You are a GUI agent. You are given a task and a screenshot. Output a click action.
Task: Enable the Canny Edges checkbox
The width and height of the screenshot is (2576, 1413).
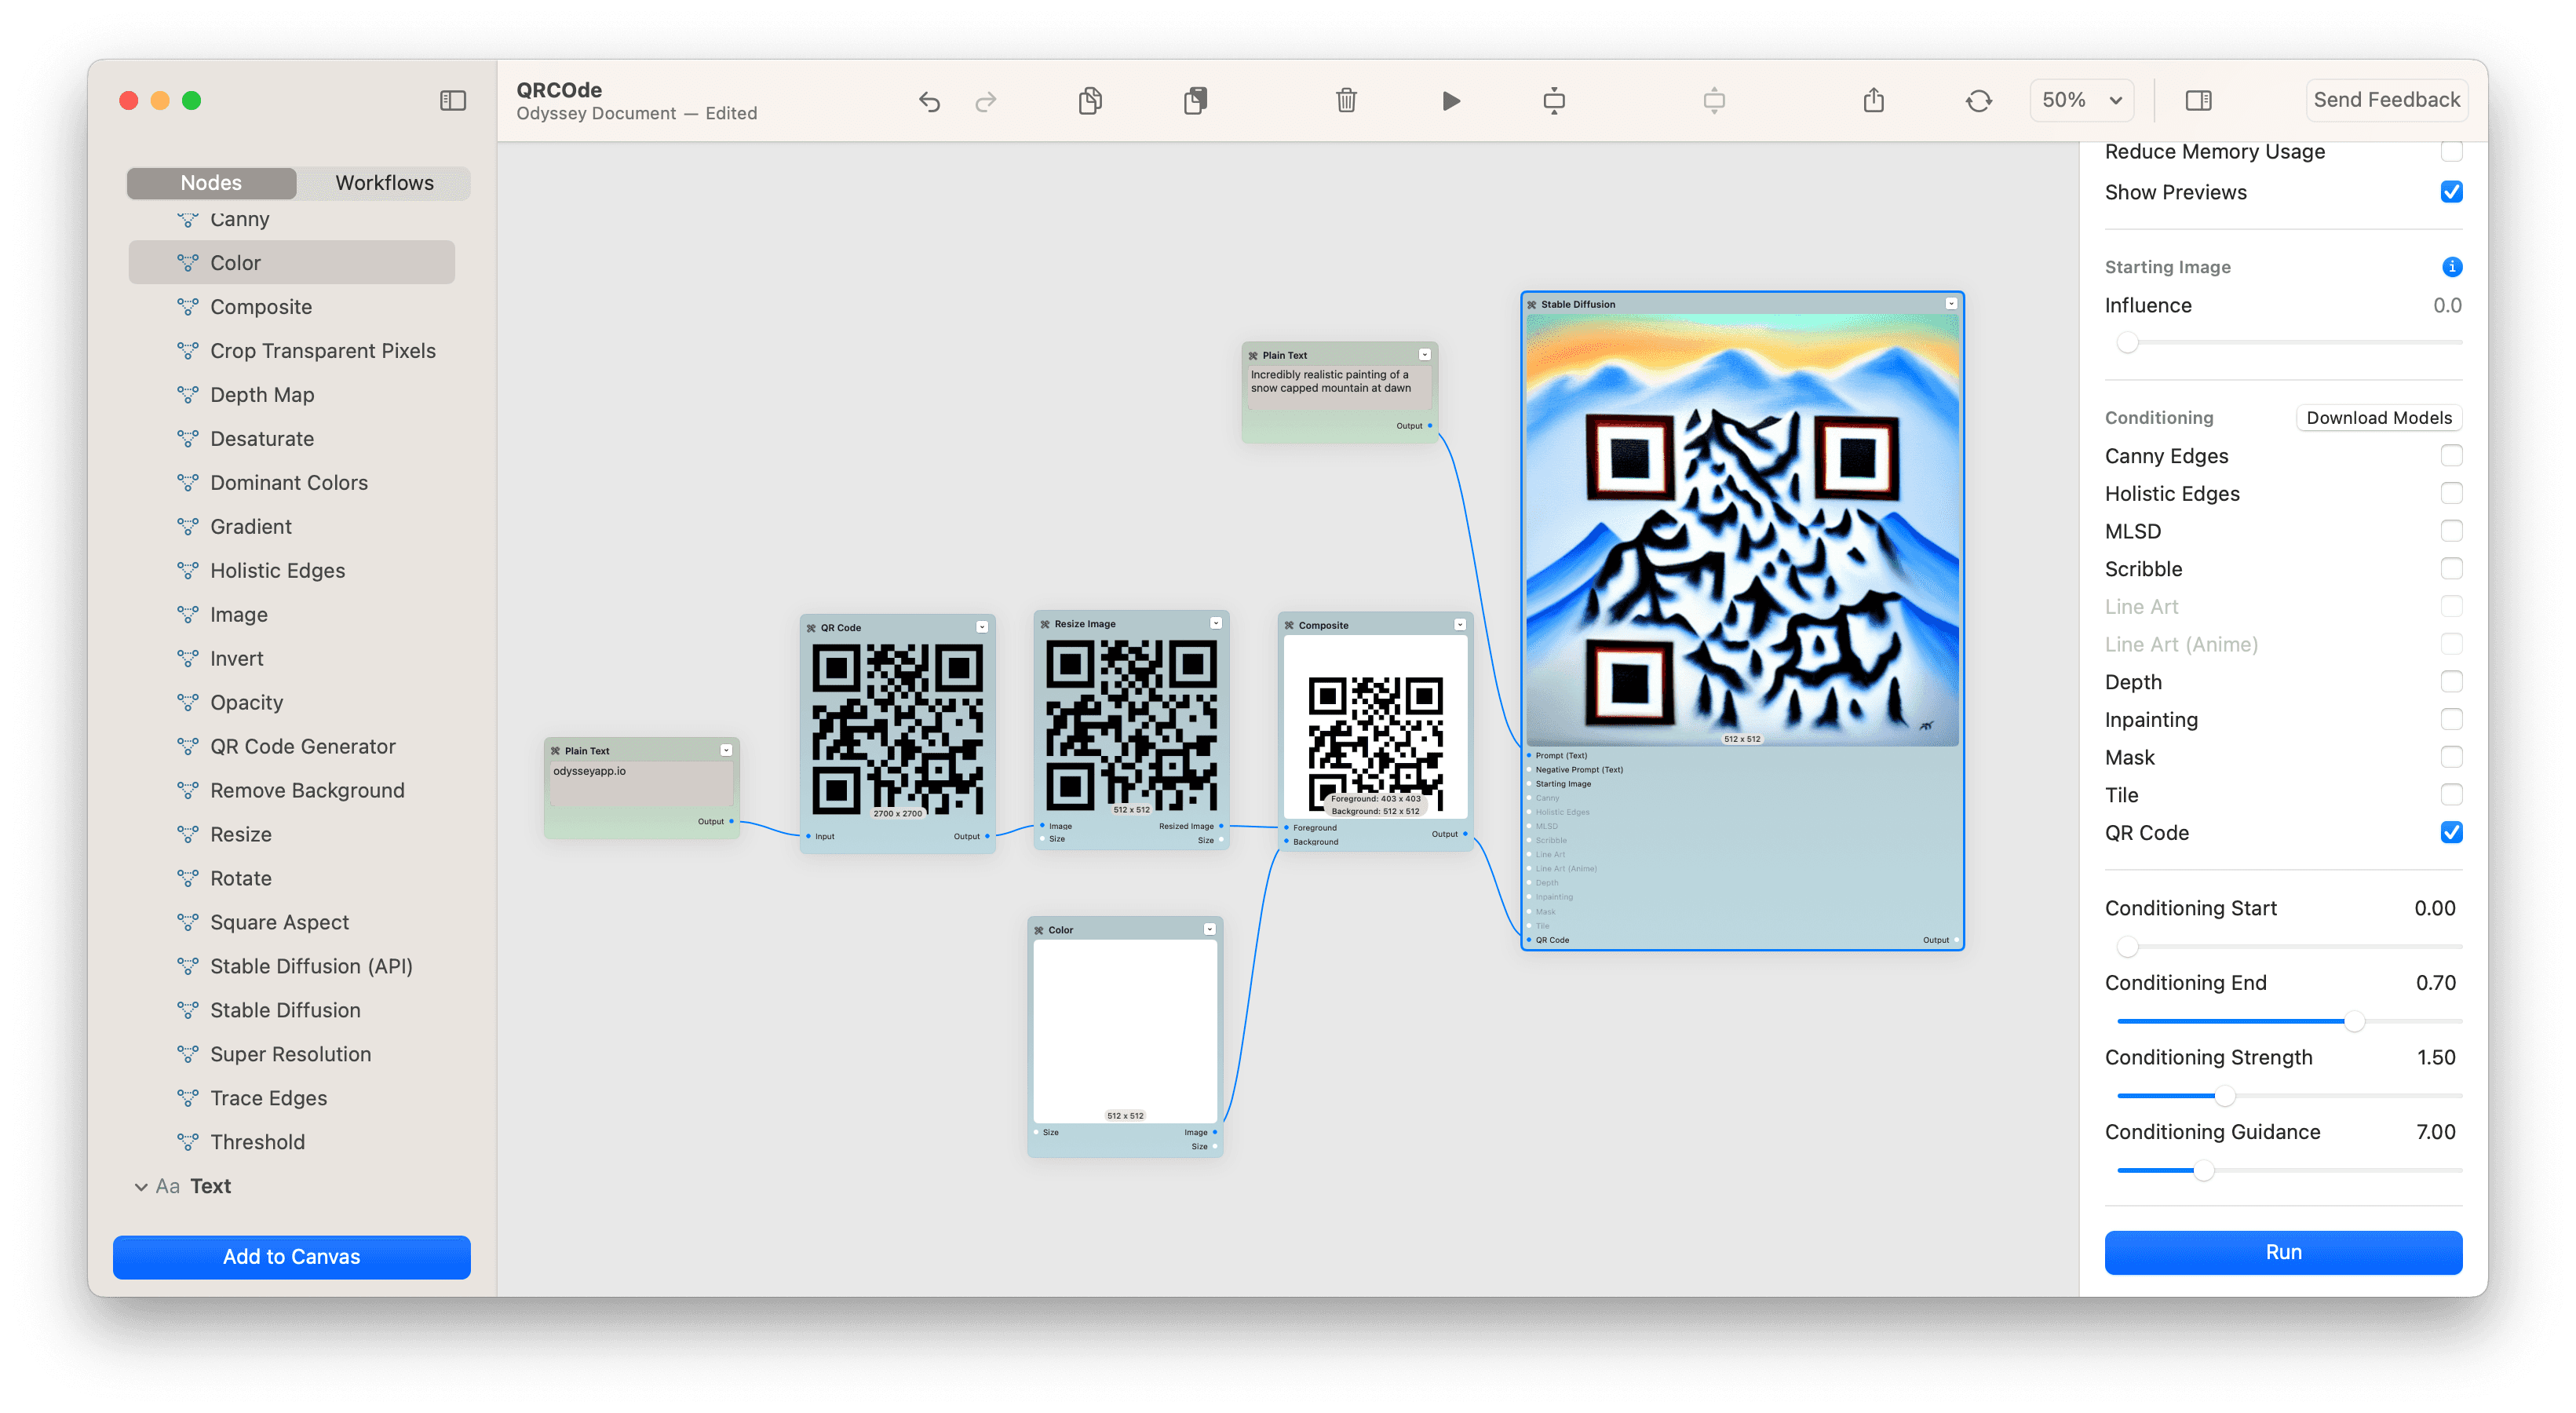(2451, 456)
